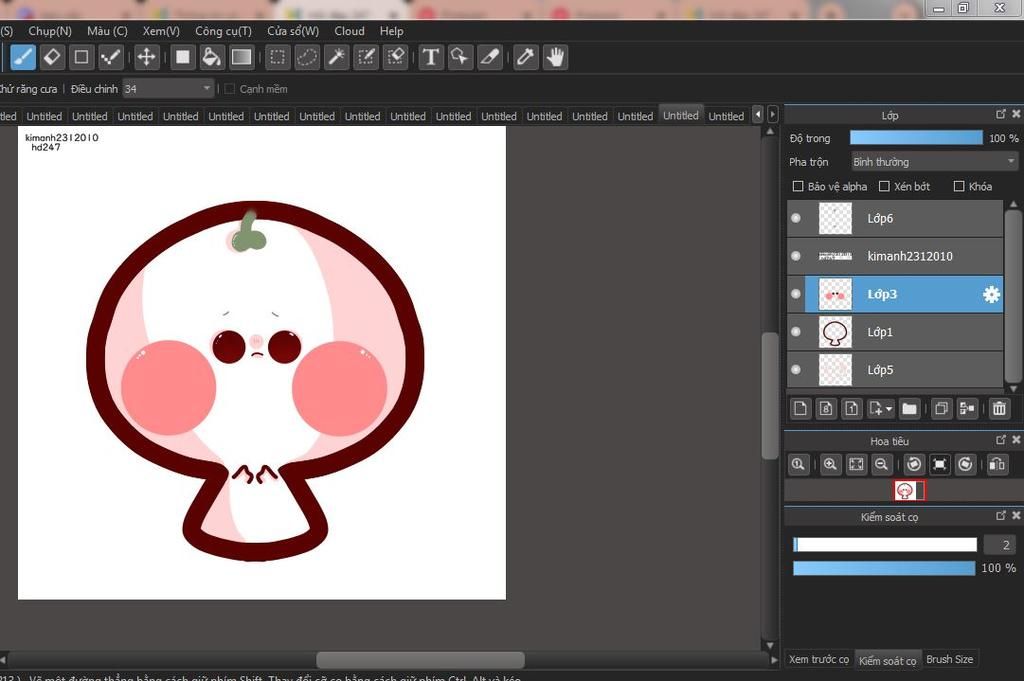Image resolution: width=1024 pixels, height=681 pixels.
Task: Undock the Hoa tiêu panel
Action: (x=1000, y=440)
